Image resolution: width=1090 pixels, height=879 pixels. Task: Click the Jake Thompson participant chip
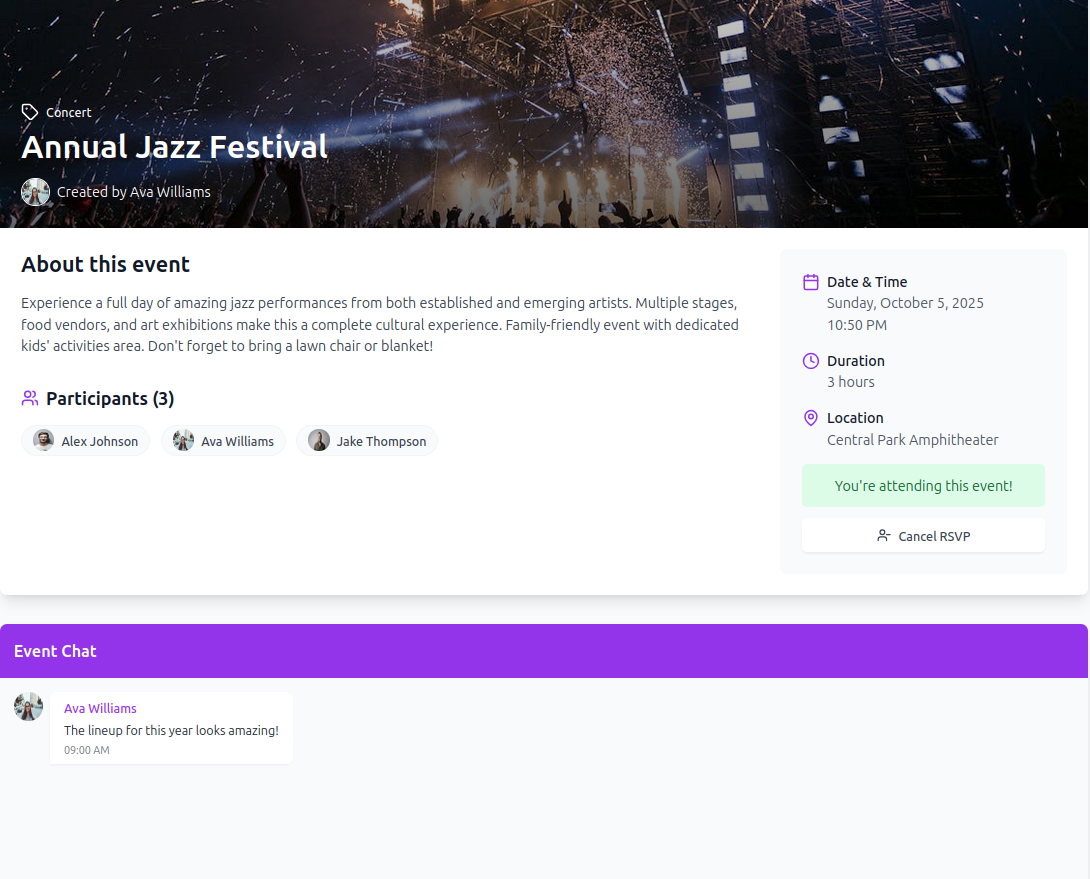coord(367,440)
